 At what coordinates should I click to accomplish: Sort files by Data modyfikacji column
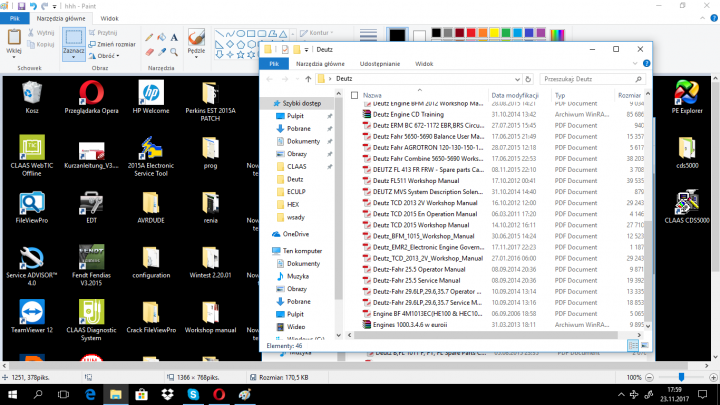click(x=517, y=95)
